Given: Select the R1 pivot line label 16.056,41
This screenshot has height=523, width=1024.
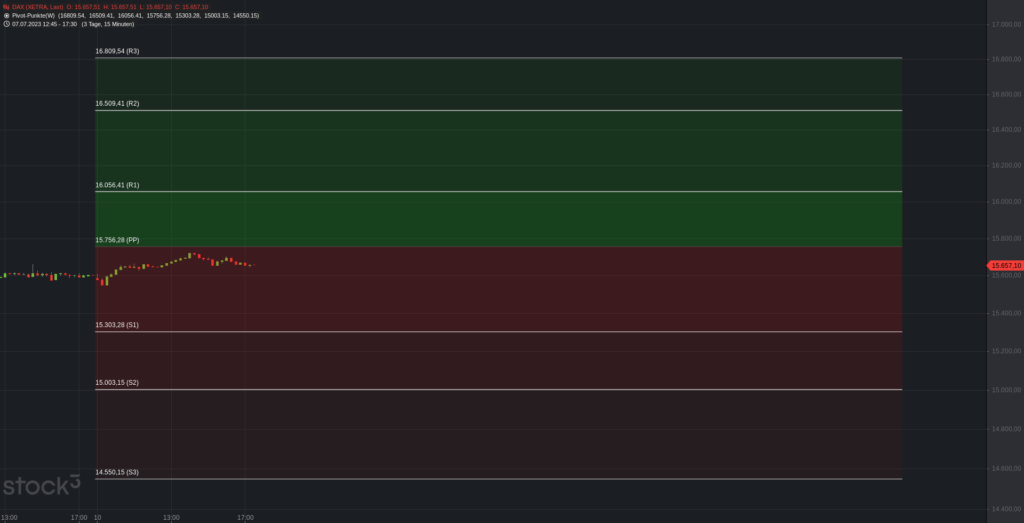Looking at the screenshot, I should pyautogui.click(x=117, y=185).
